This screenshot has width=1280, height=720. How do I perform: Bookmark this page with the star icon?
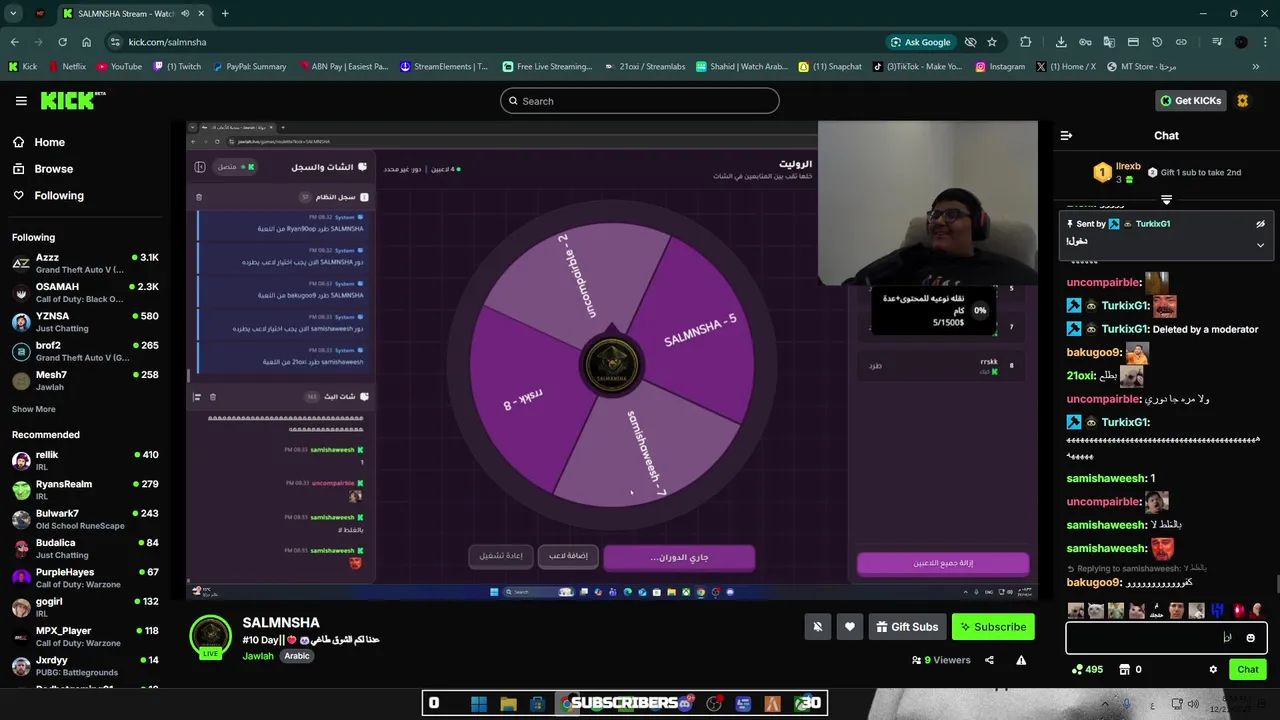pos(992,42)
